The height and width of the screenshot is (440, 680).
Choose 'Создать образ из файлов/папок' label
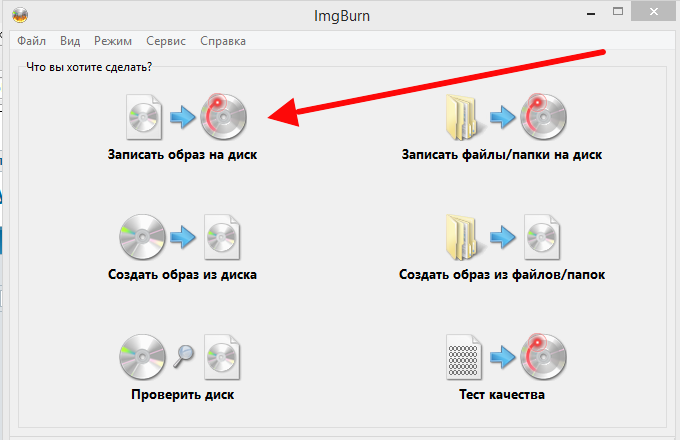point(502,274)
